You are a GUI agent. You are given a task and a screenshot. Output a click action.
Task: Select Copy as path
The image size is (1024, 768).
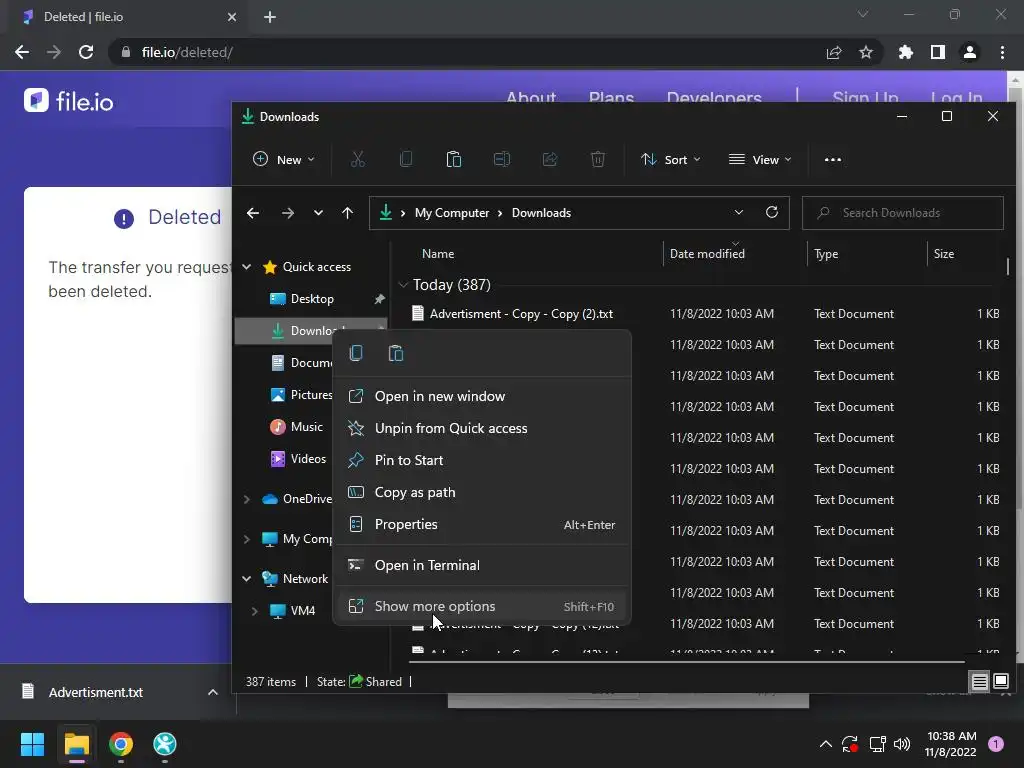(483, 492)
